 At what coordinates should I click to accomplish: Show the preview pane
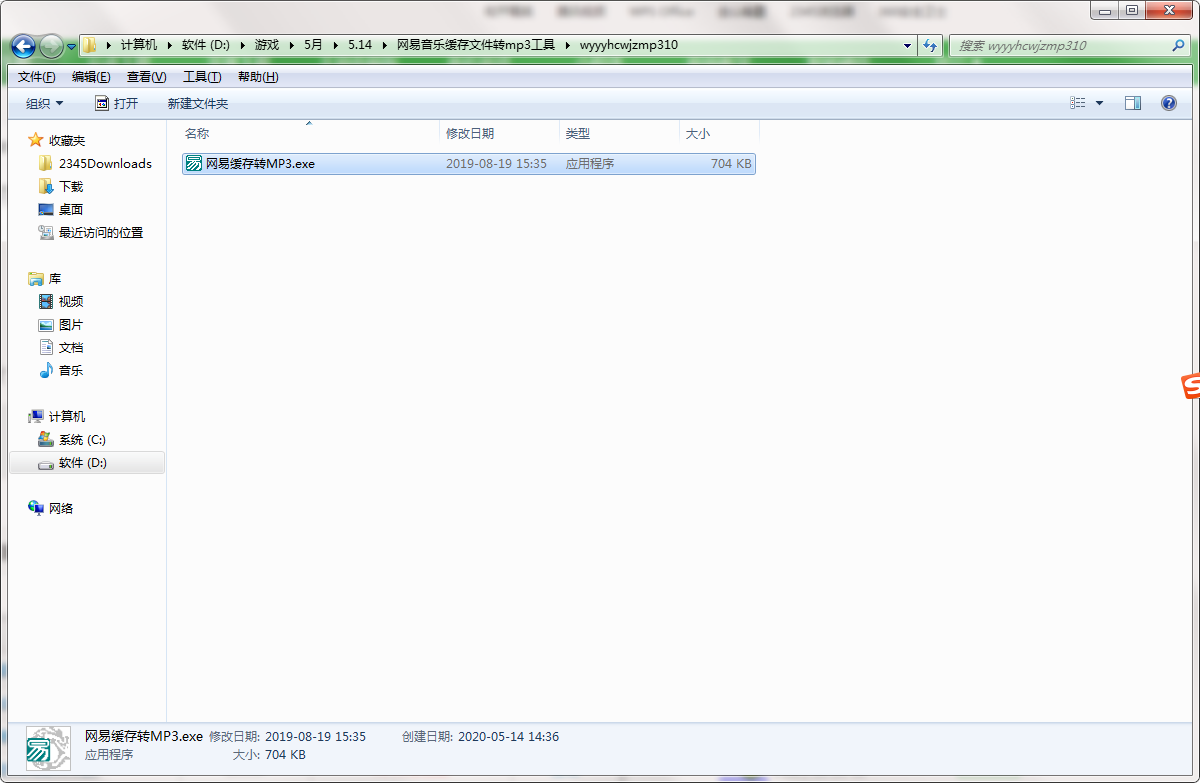(1133, 103)
